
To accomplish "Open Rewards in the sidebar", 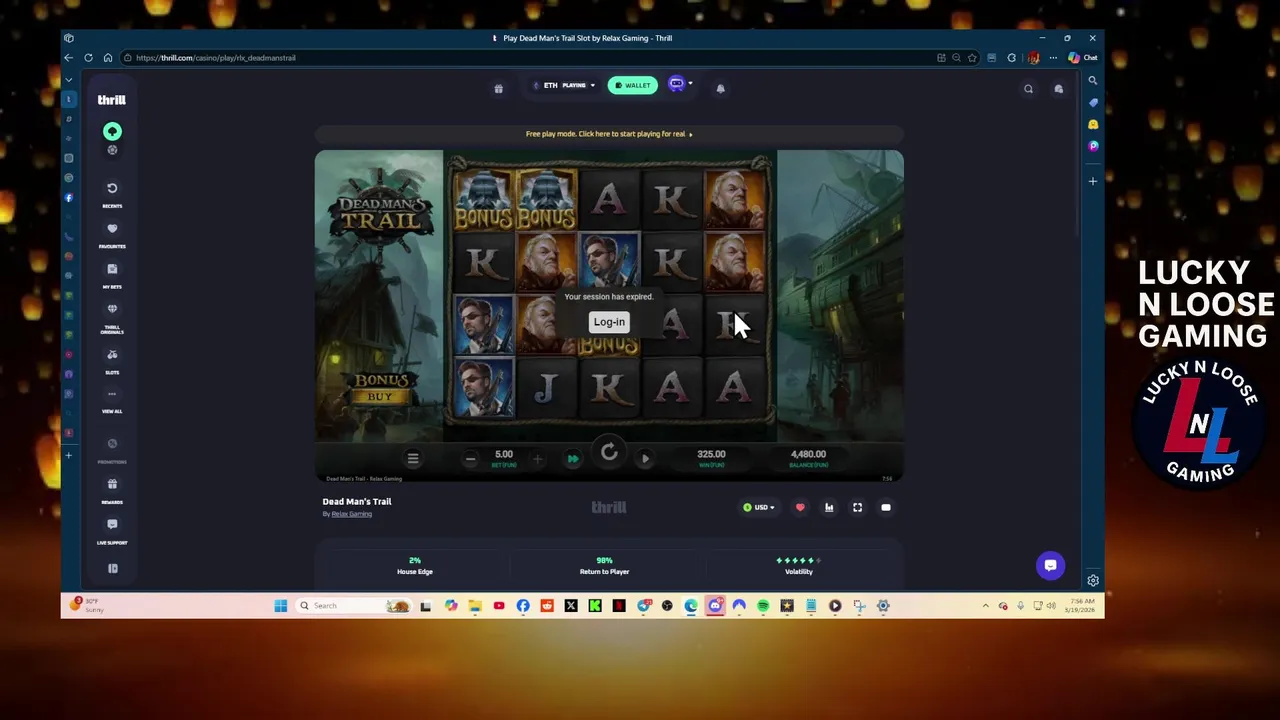I will [112, 490].
